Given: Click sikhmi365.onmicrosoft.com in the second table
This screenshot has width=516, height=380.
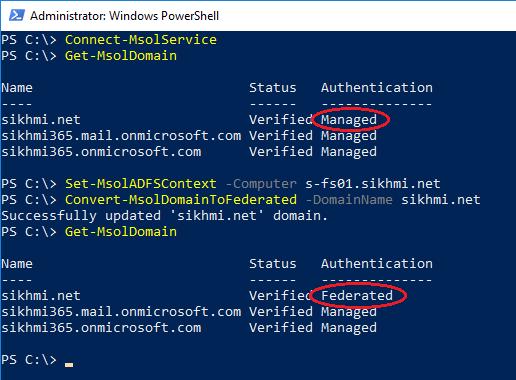Looking at the screenshot, I should pos(101,328).
